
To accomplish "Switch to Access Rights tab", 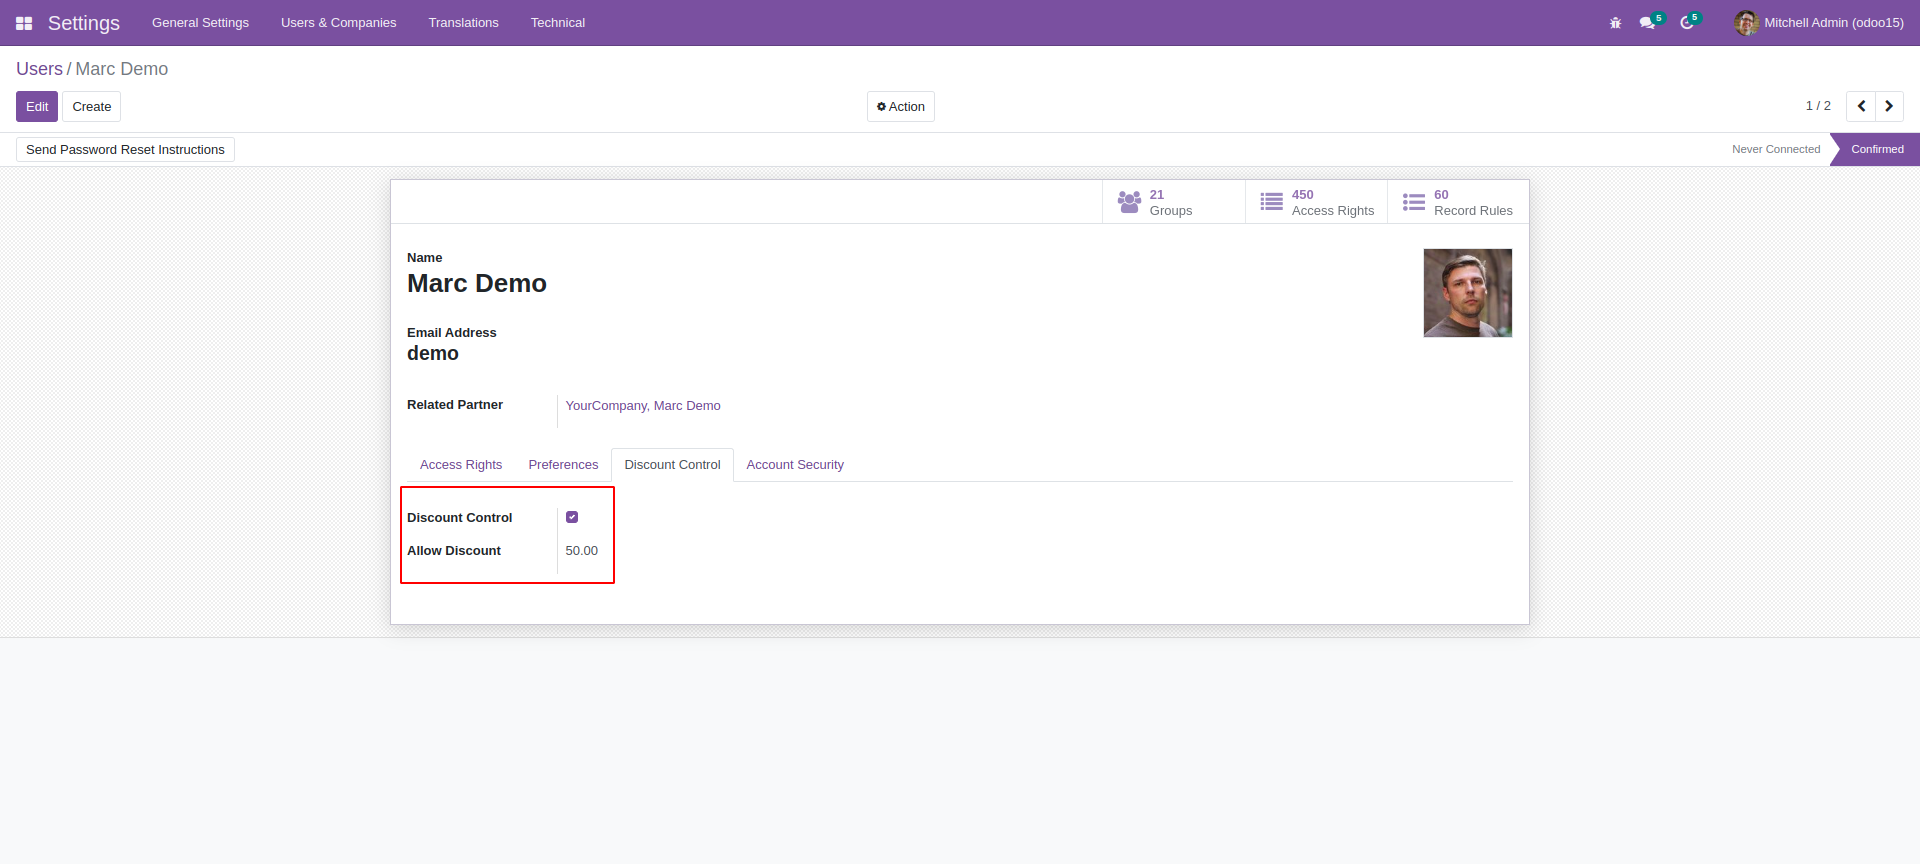I will [x=461, y=465].
